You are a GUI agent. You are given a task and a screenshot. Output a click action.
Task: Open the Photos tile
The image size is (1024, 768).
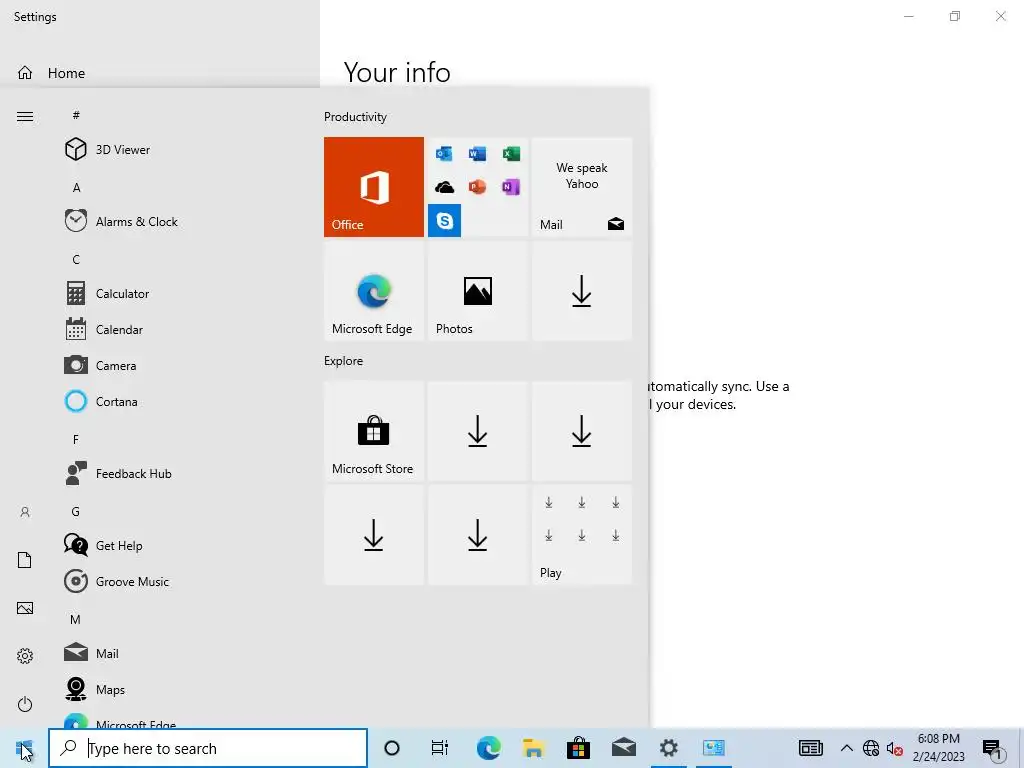[x=477, y=291]
